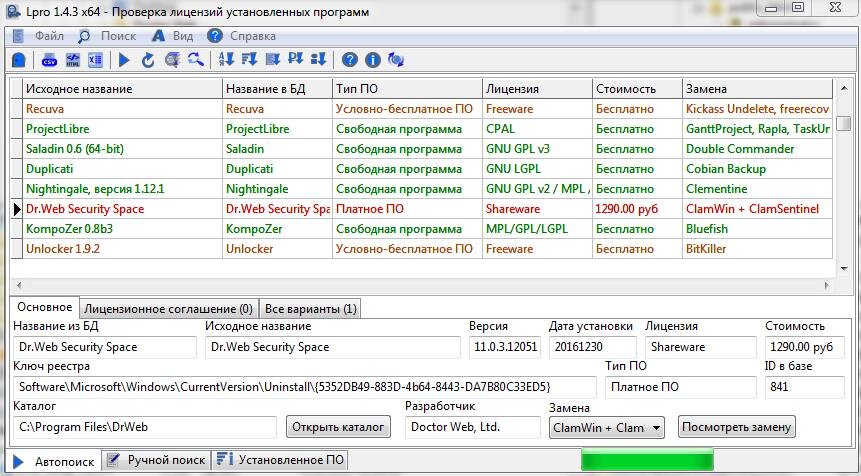This screenshot has width=861, height=476.
Task: Click the Каталог path field
Action: (x=144, y=427)
